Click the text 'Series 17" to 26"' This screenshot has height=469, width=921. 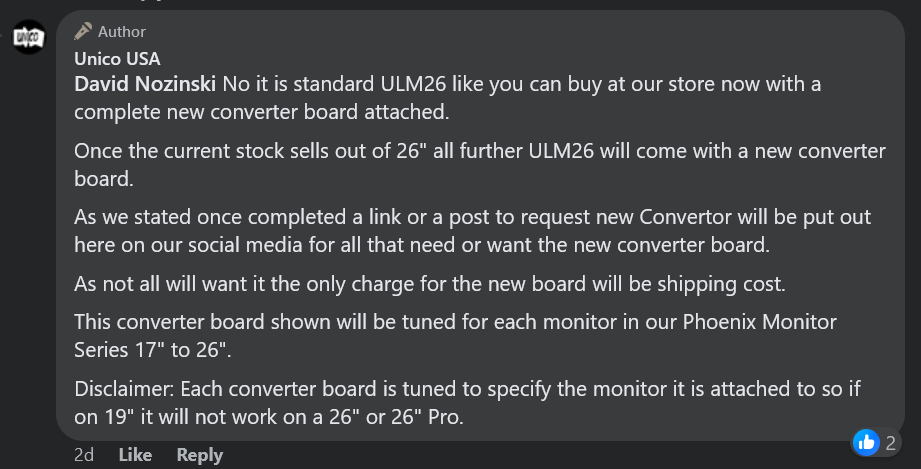pos(150,350)
